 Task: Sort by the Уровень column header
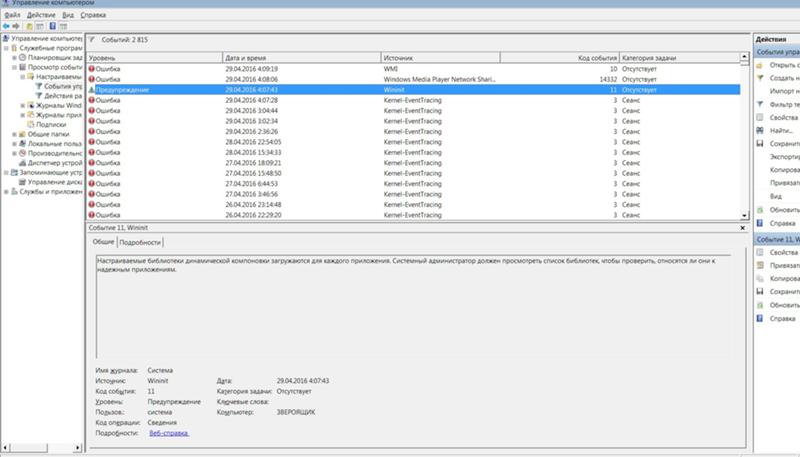pos(155,58)
